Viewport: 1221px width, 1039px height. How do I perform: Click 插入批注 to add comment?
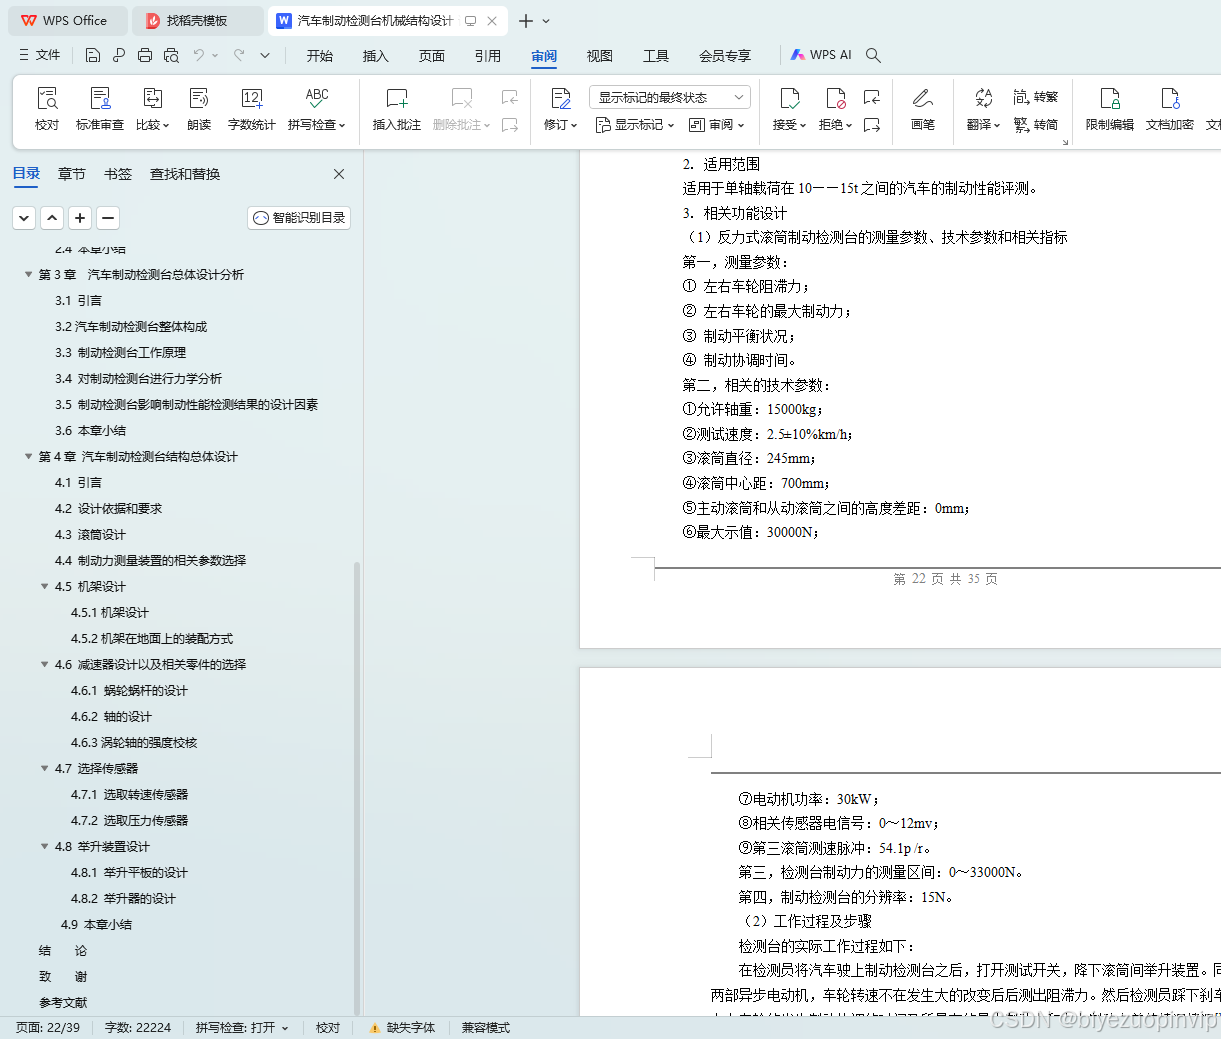pyautogui.click(x=397, y=109)
